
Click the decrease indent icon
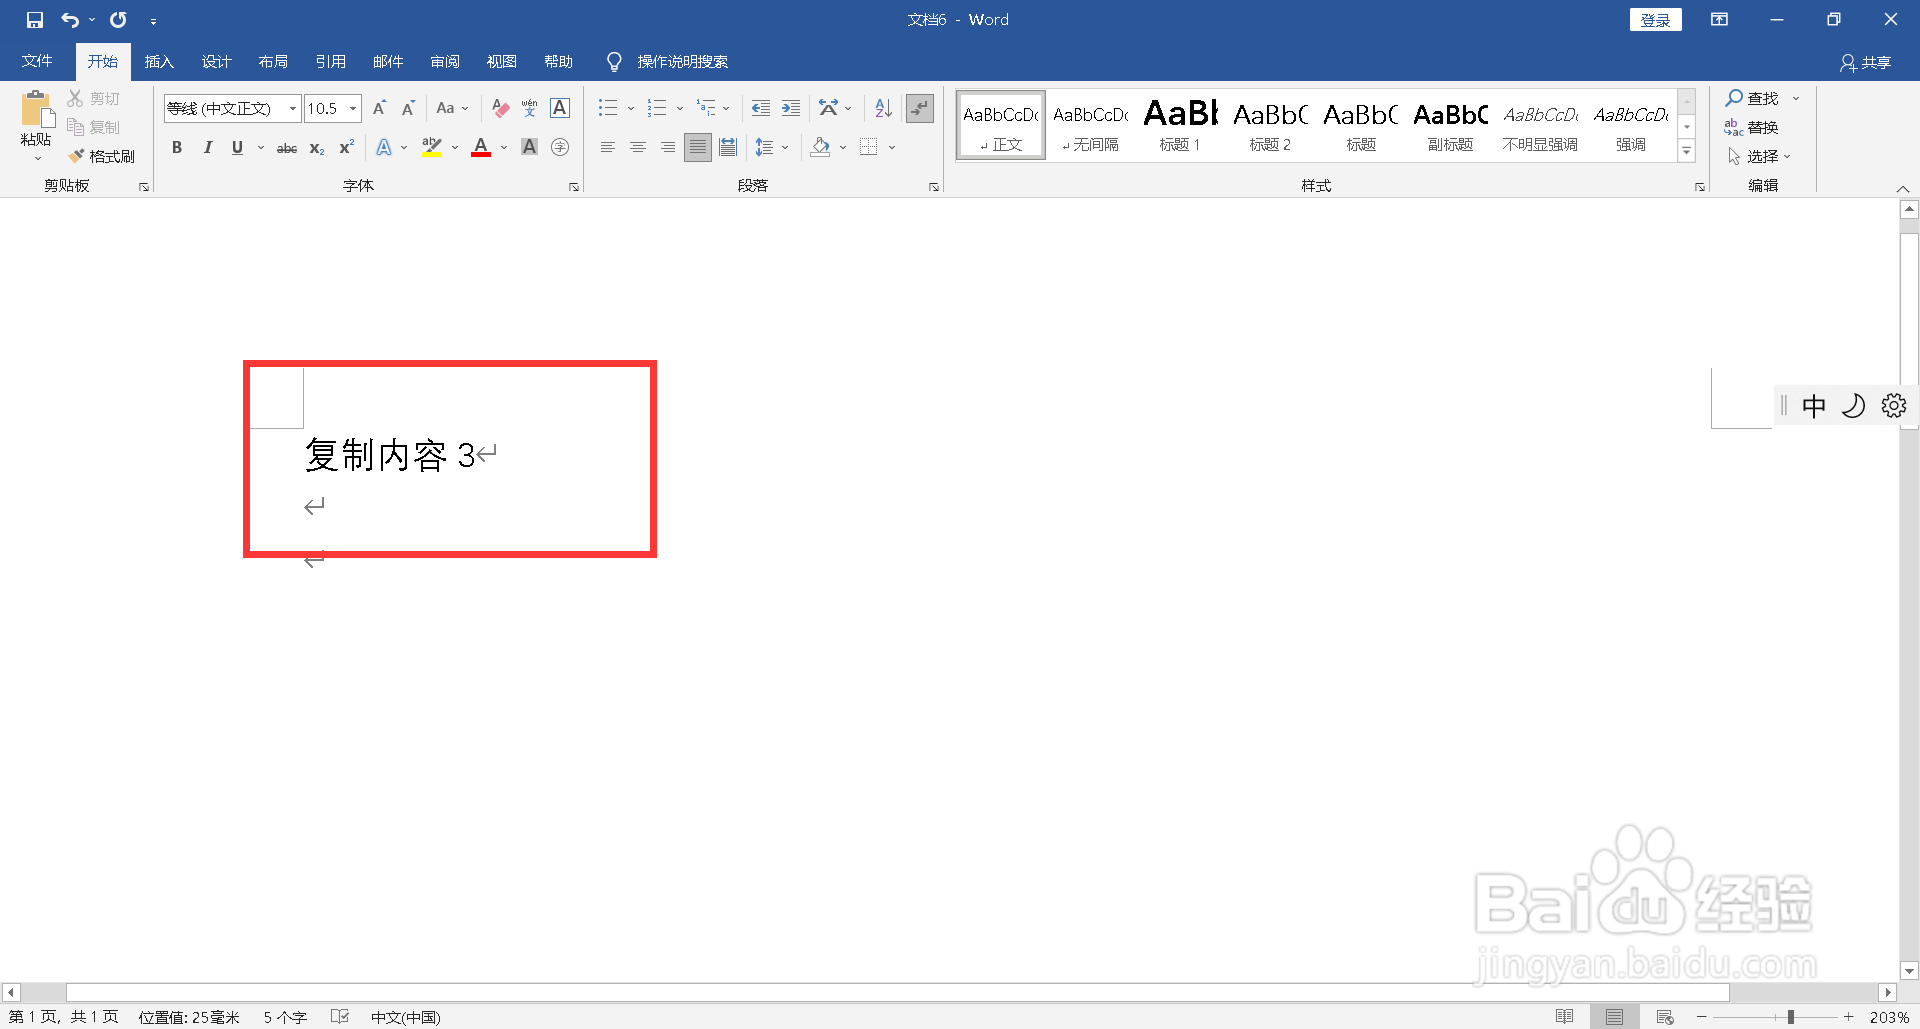761,108
